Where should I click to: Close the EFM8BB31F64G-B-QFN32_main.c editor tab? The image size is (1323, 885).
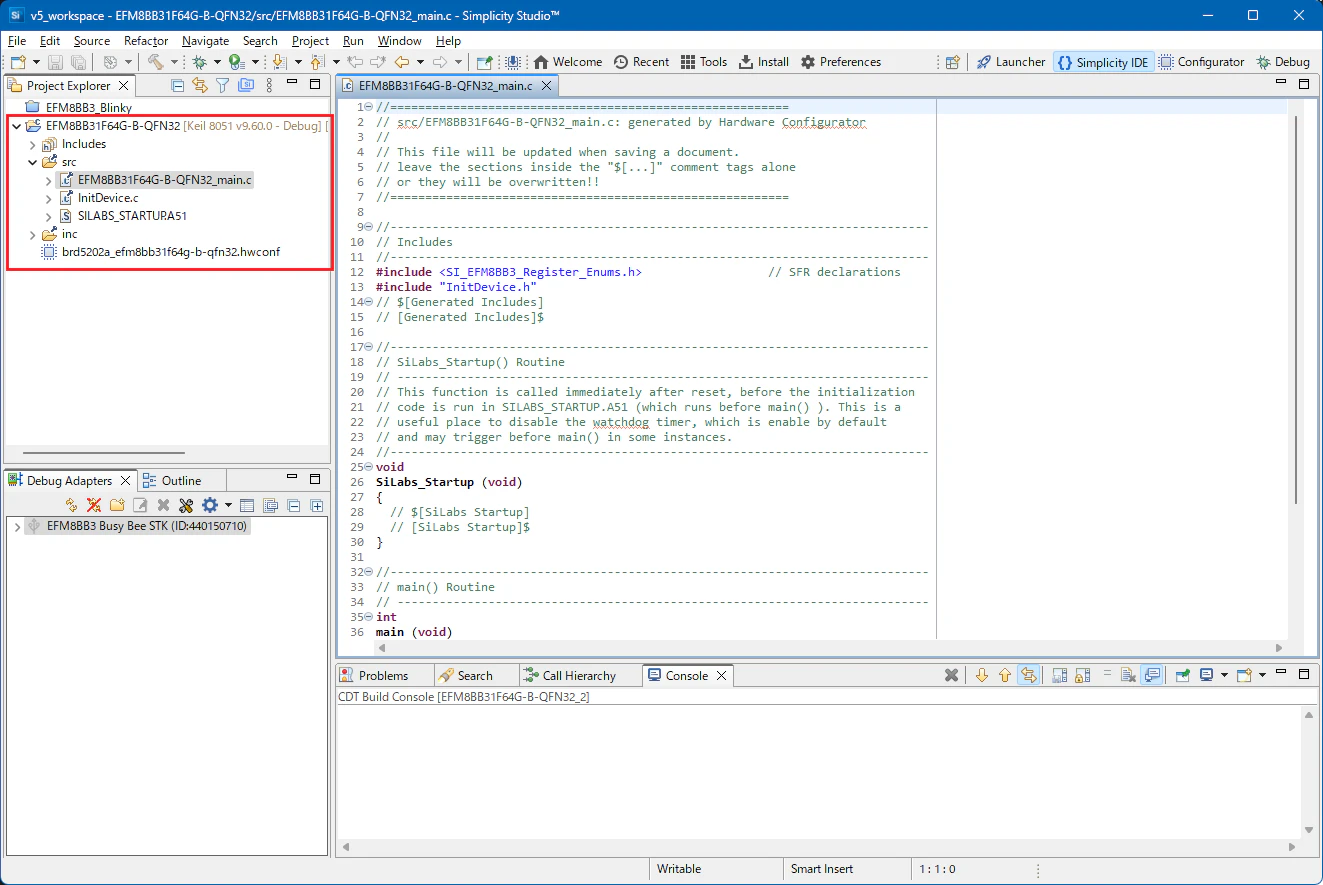click(x=548, y=86)
